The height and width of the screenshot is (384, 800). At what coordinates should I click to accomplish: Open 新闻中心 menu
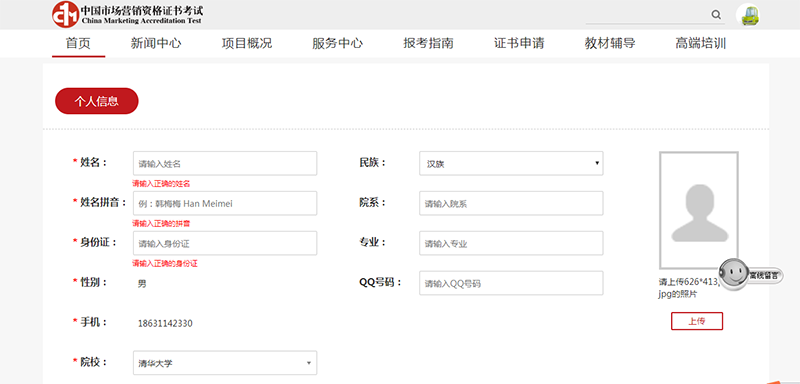click(x=156, y=43)
